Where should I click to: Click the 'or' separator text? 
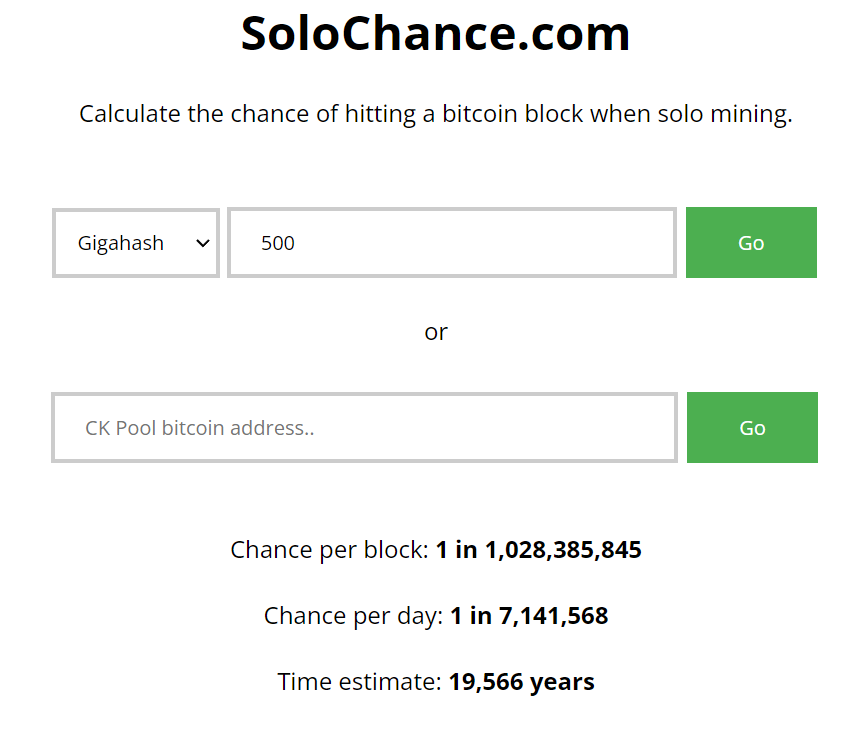click(436, 332)
